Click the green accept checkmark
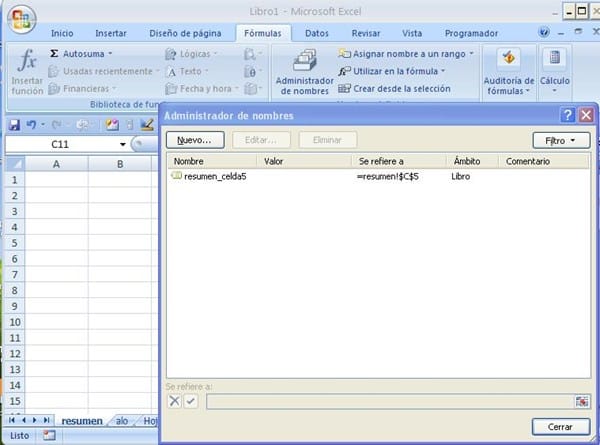Viewport: 600px width, 445px height. pos(191,401)
